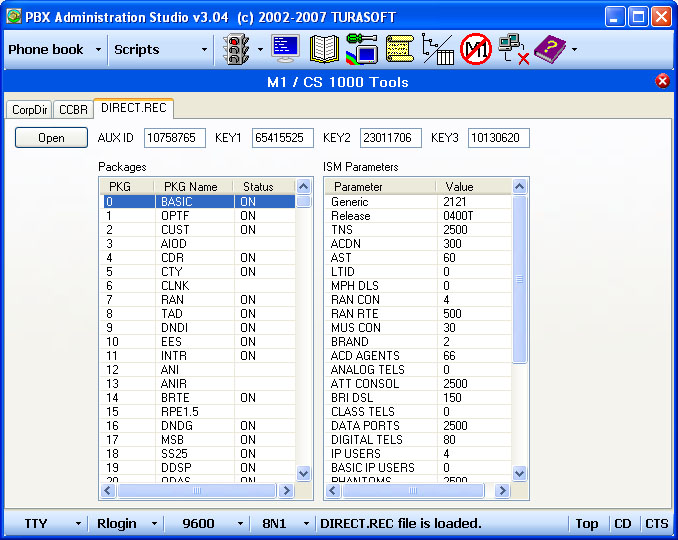Click the crossed-out M1 icon

coord(476,49)
